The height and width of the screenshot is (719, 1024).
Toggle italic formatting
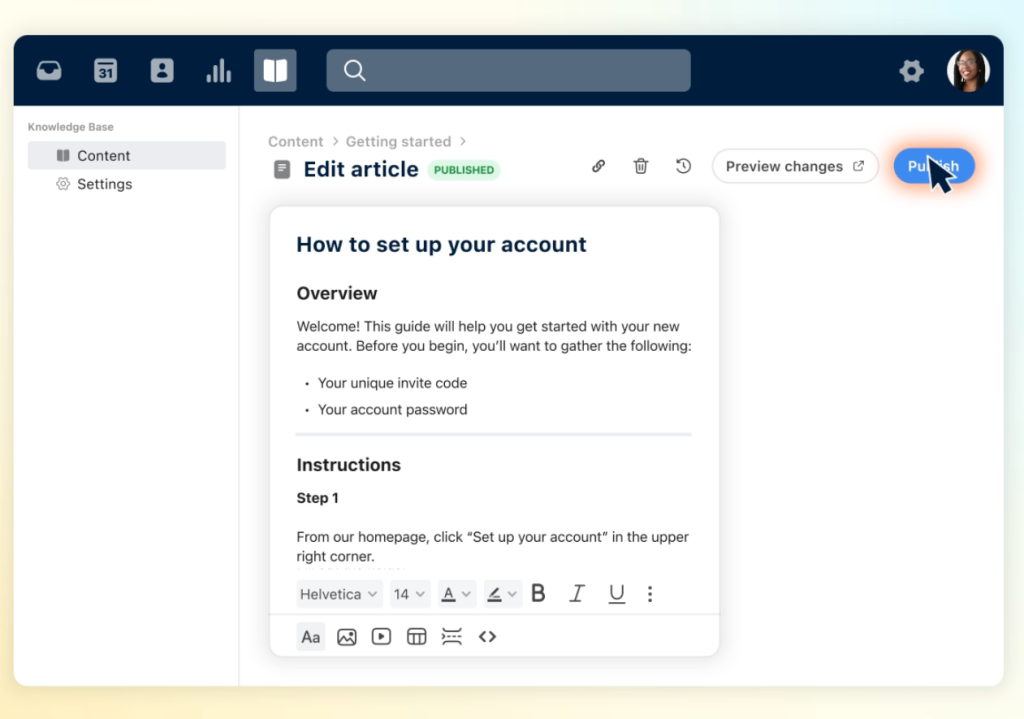(x=577, y=593)
